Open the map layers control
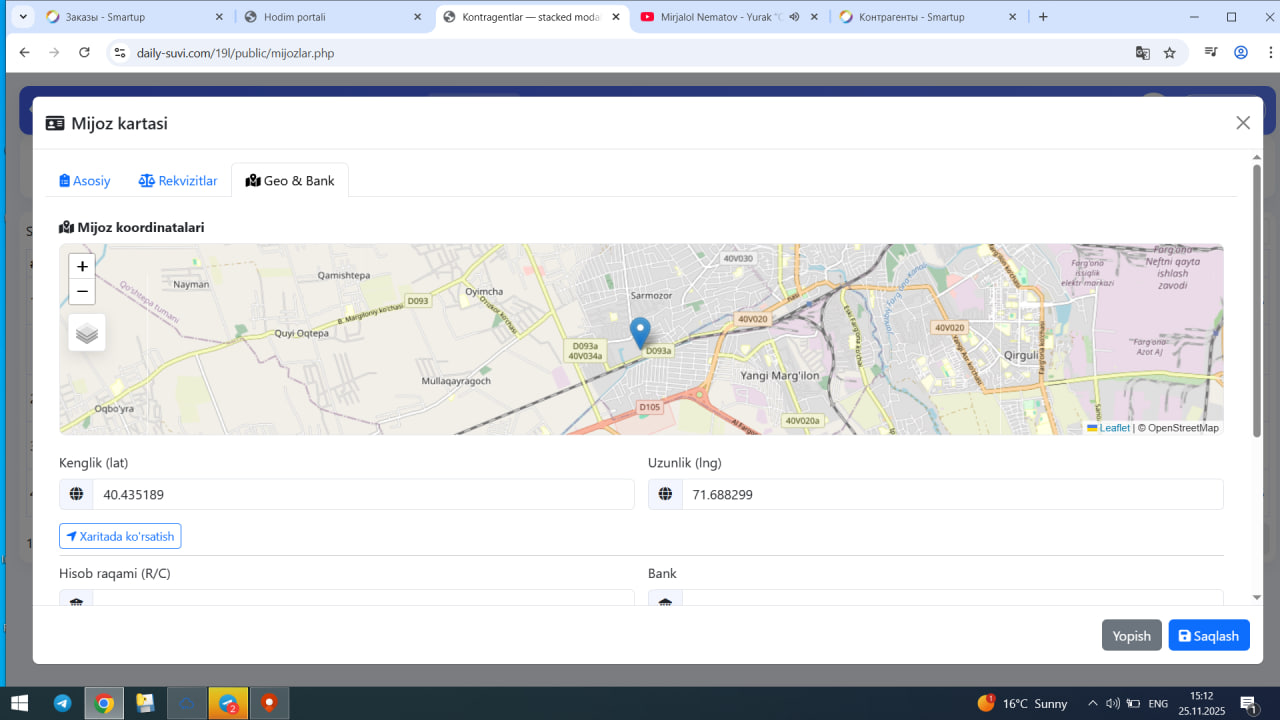This screenshot has width=1280, height=720. (87, 333)
